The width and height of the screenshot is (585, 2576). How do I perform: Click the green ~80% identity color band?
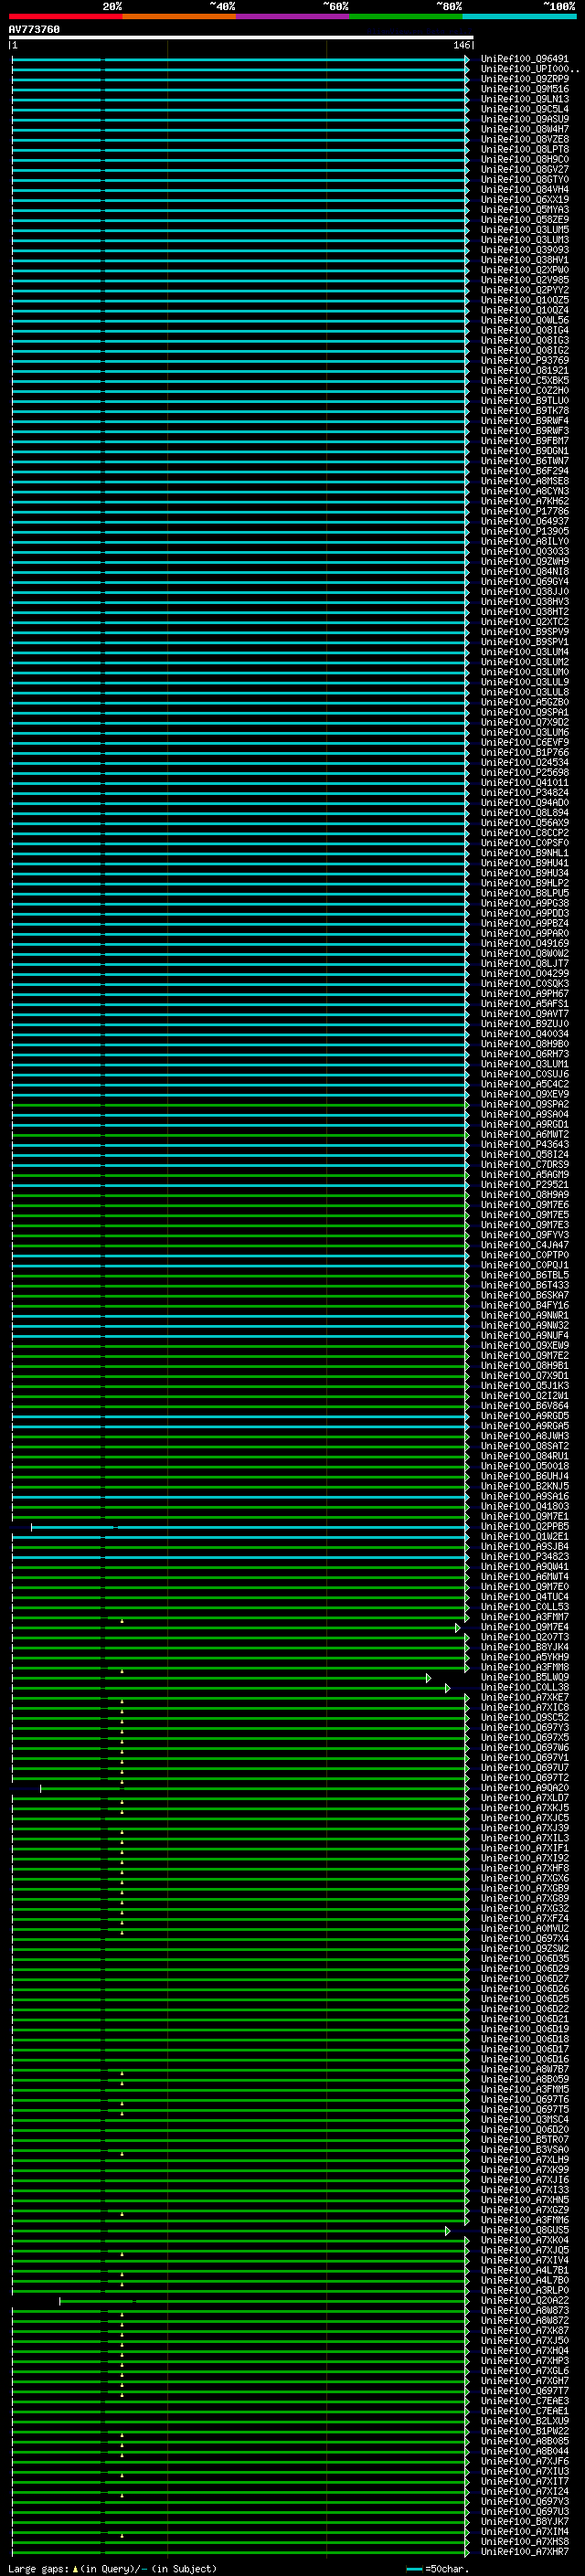point(406,16)
